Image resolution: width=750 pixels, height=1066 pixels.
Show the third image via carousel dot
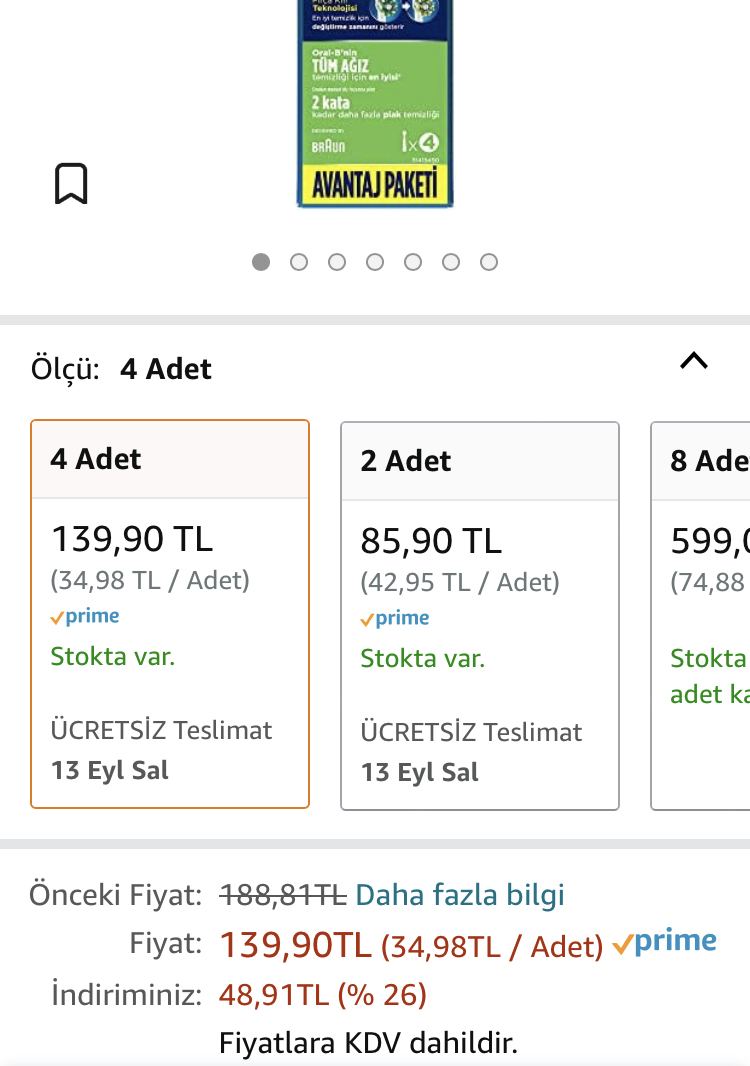click(x=337, y=262)
